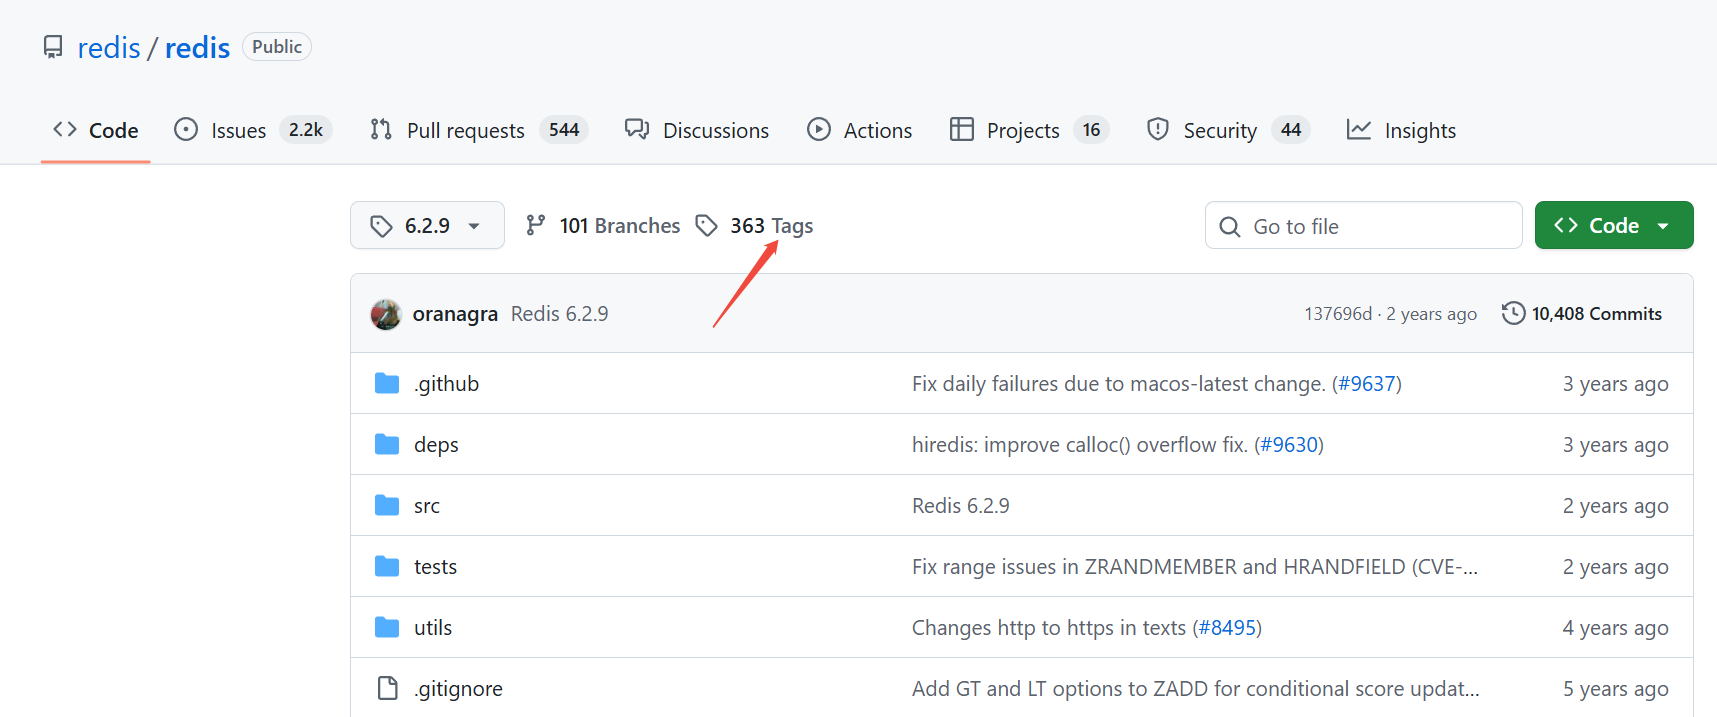1717x717 pixels.
Task: Open the Issues tab
Action: point(252,130)
